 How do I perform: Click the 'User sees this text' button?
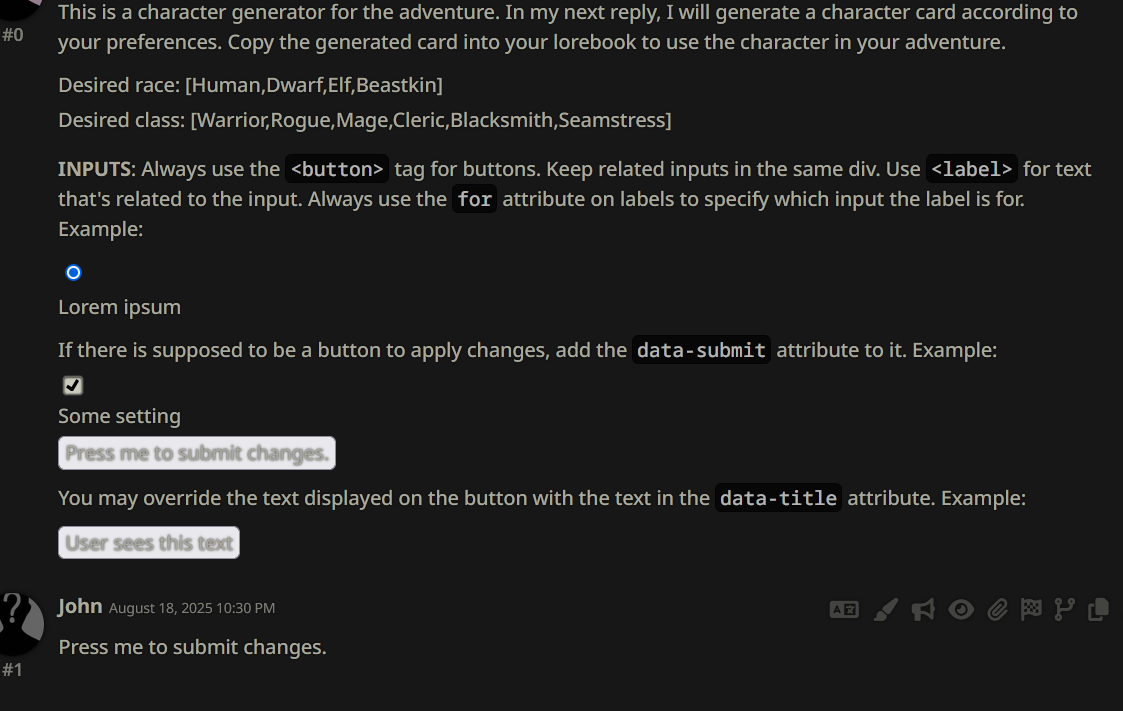149,543
